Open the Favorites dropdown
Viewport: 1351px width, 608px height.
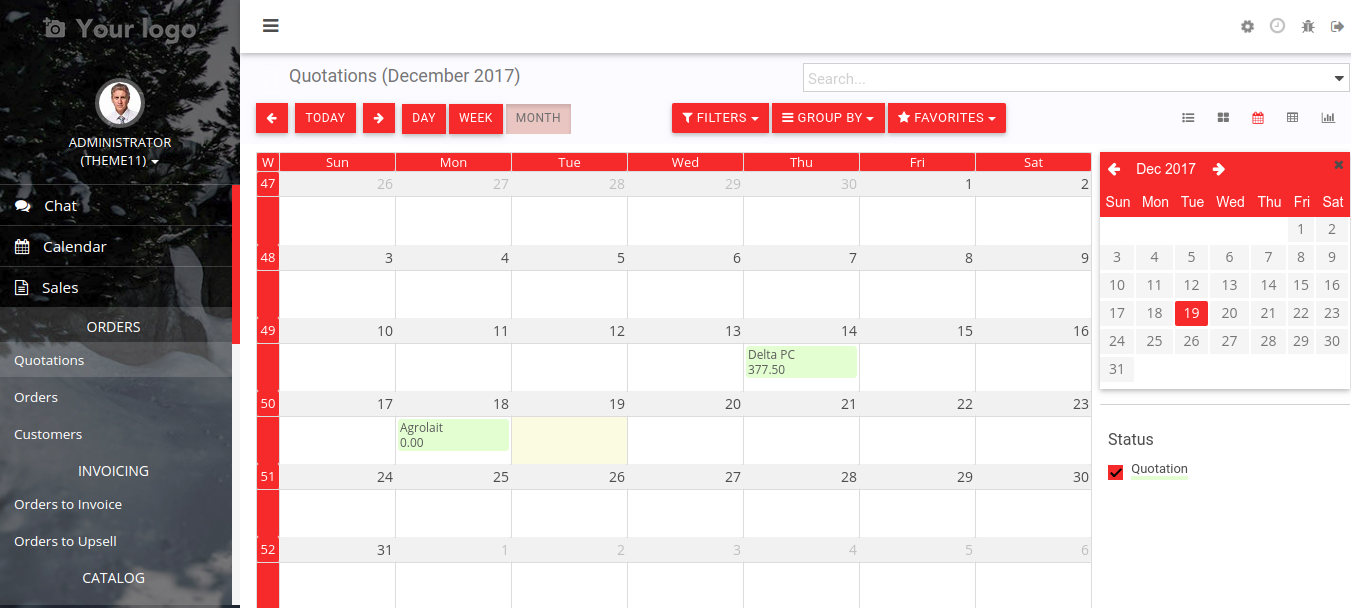pyautogui.click(x=947, y=118)
